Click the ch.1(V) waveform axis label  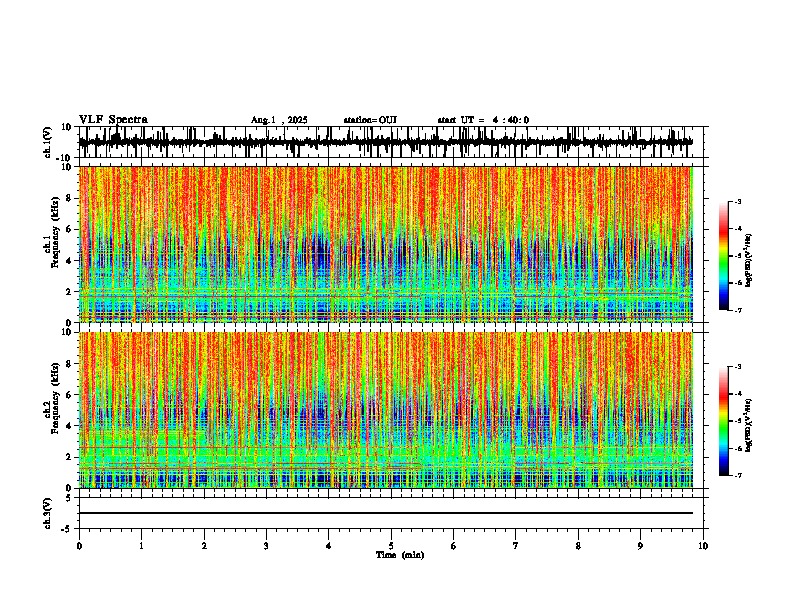coord(48,142)
